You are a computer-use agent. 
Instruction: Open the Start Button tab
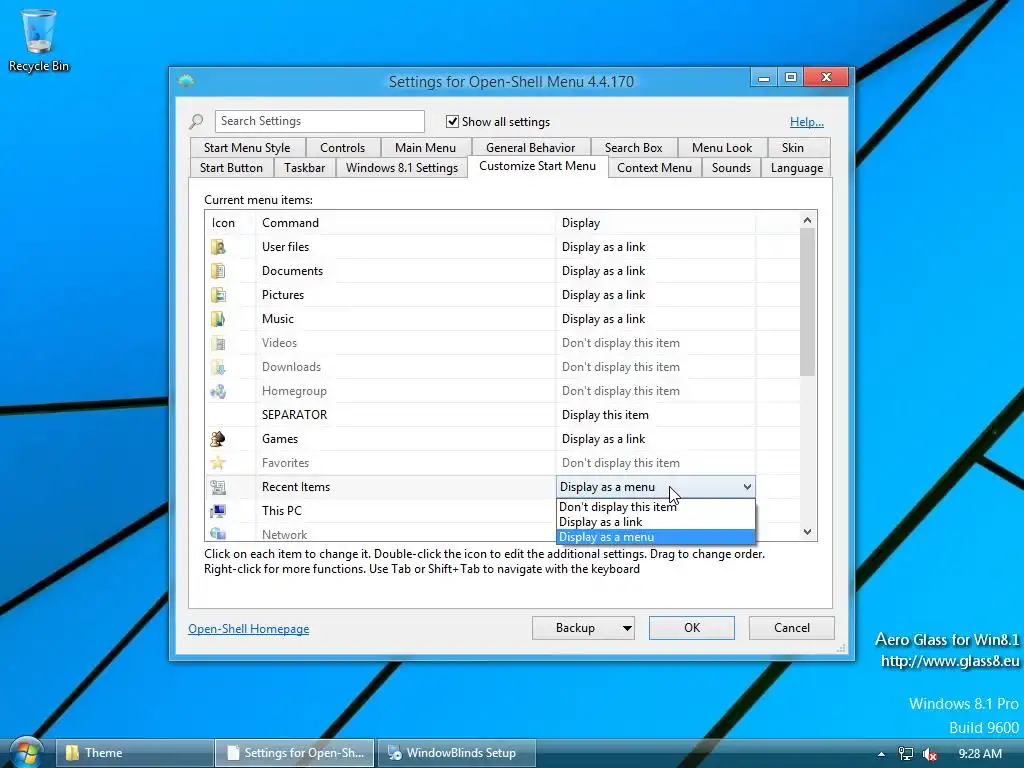[231, 168]
